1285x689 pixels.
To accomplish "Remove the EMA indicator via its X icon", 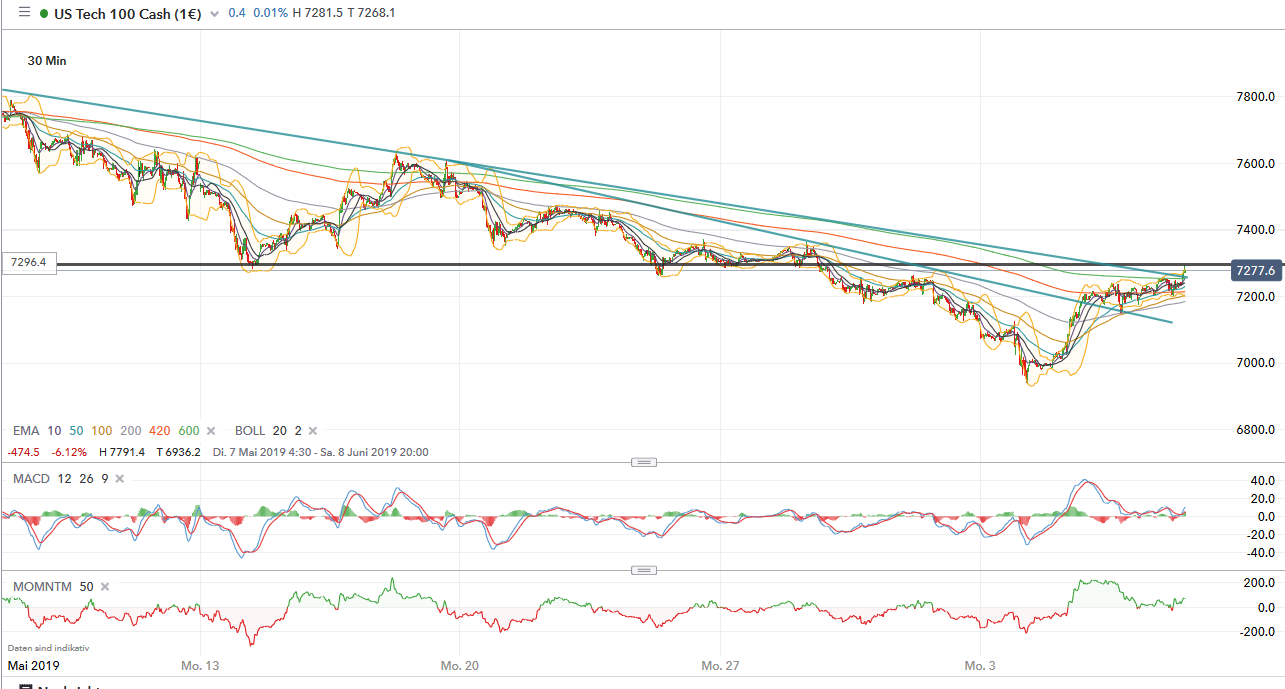I will (210, 430).
